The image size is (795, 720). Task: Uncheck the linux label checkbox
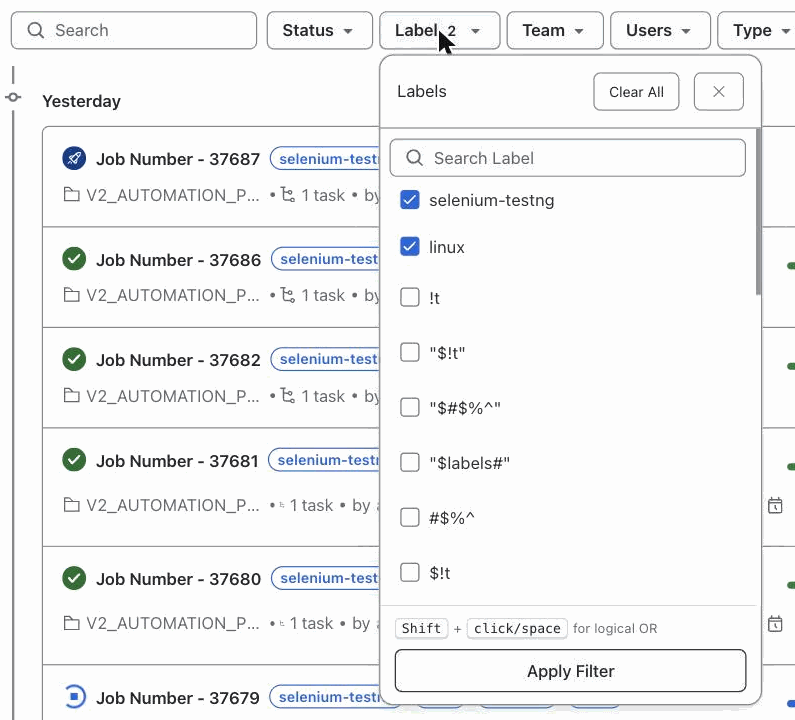coord(410,247)
